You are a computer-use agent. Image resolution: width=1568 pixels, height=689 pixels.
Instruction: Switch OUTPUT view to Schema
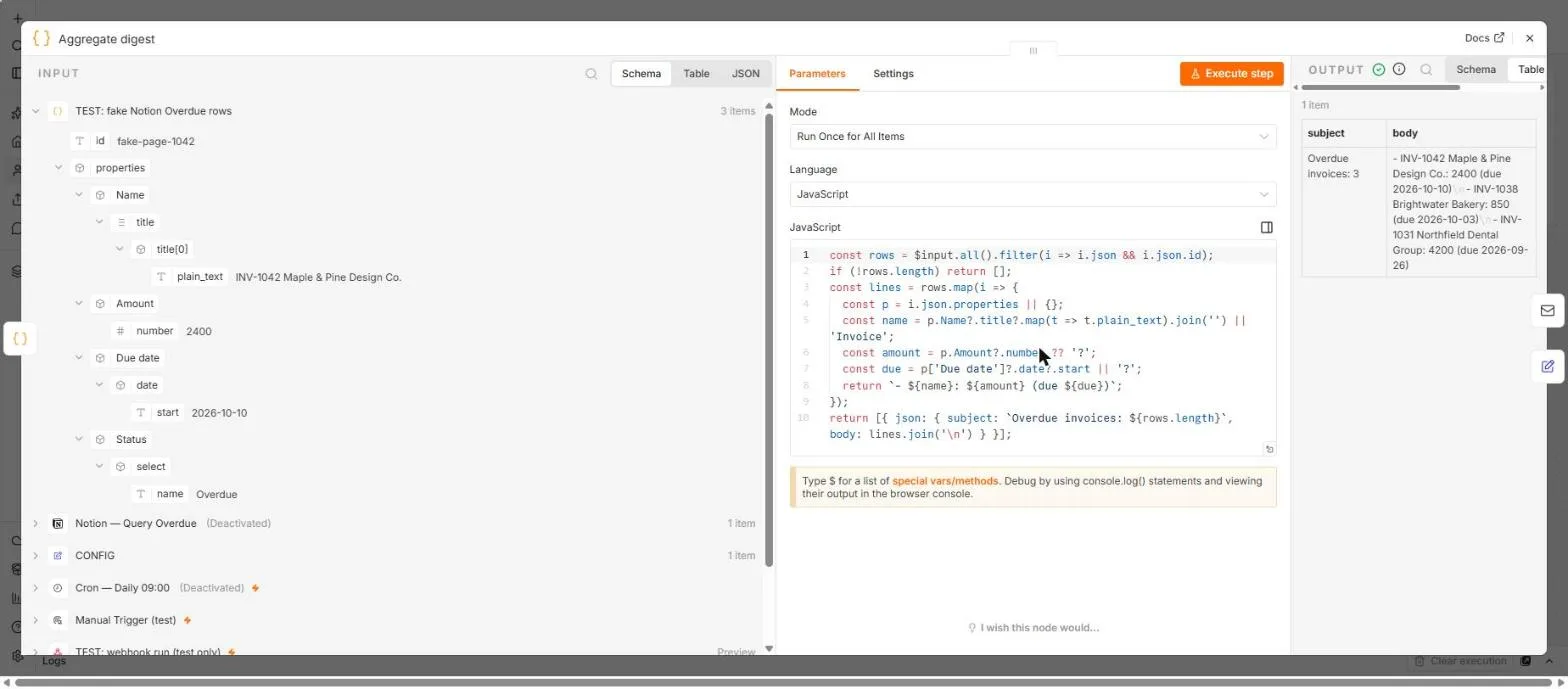pos(1476,69)
